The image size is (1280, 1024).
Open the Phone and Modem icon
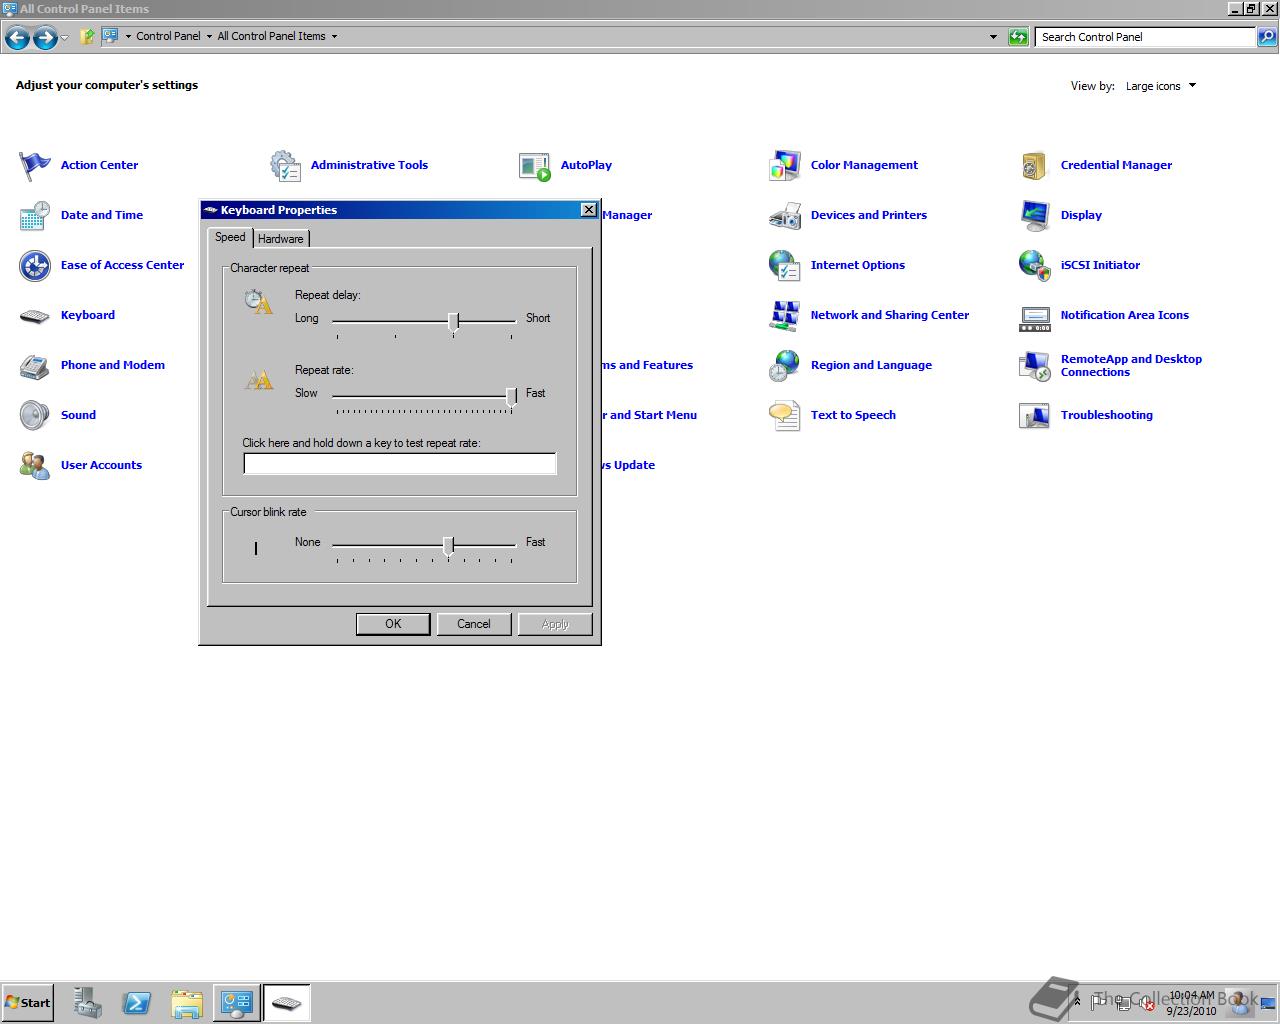coord(35,366)
